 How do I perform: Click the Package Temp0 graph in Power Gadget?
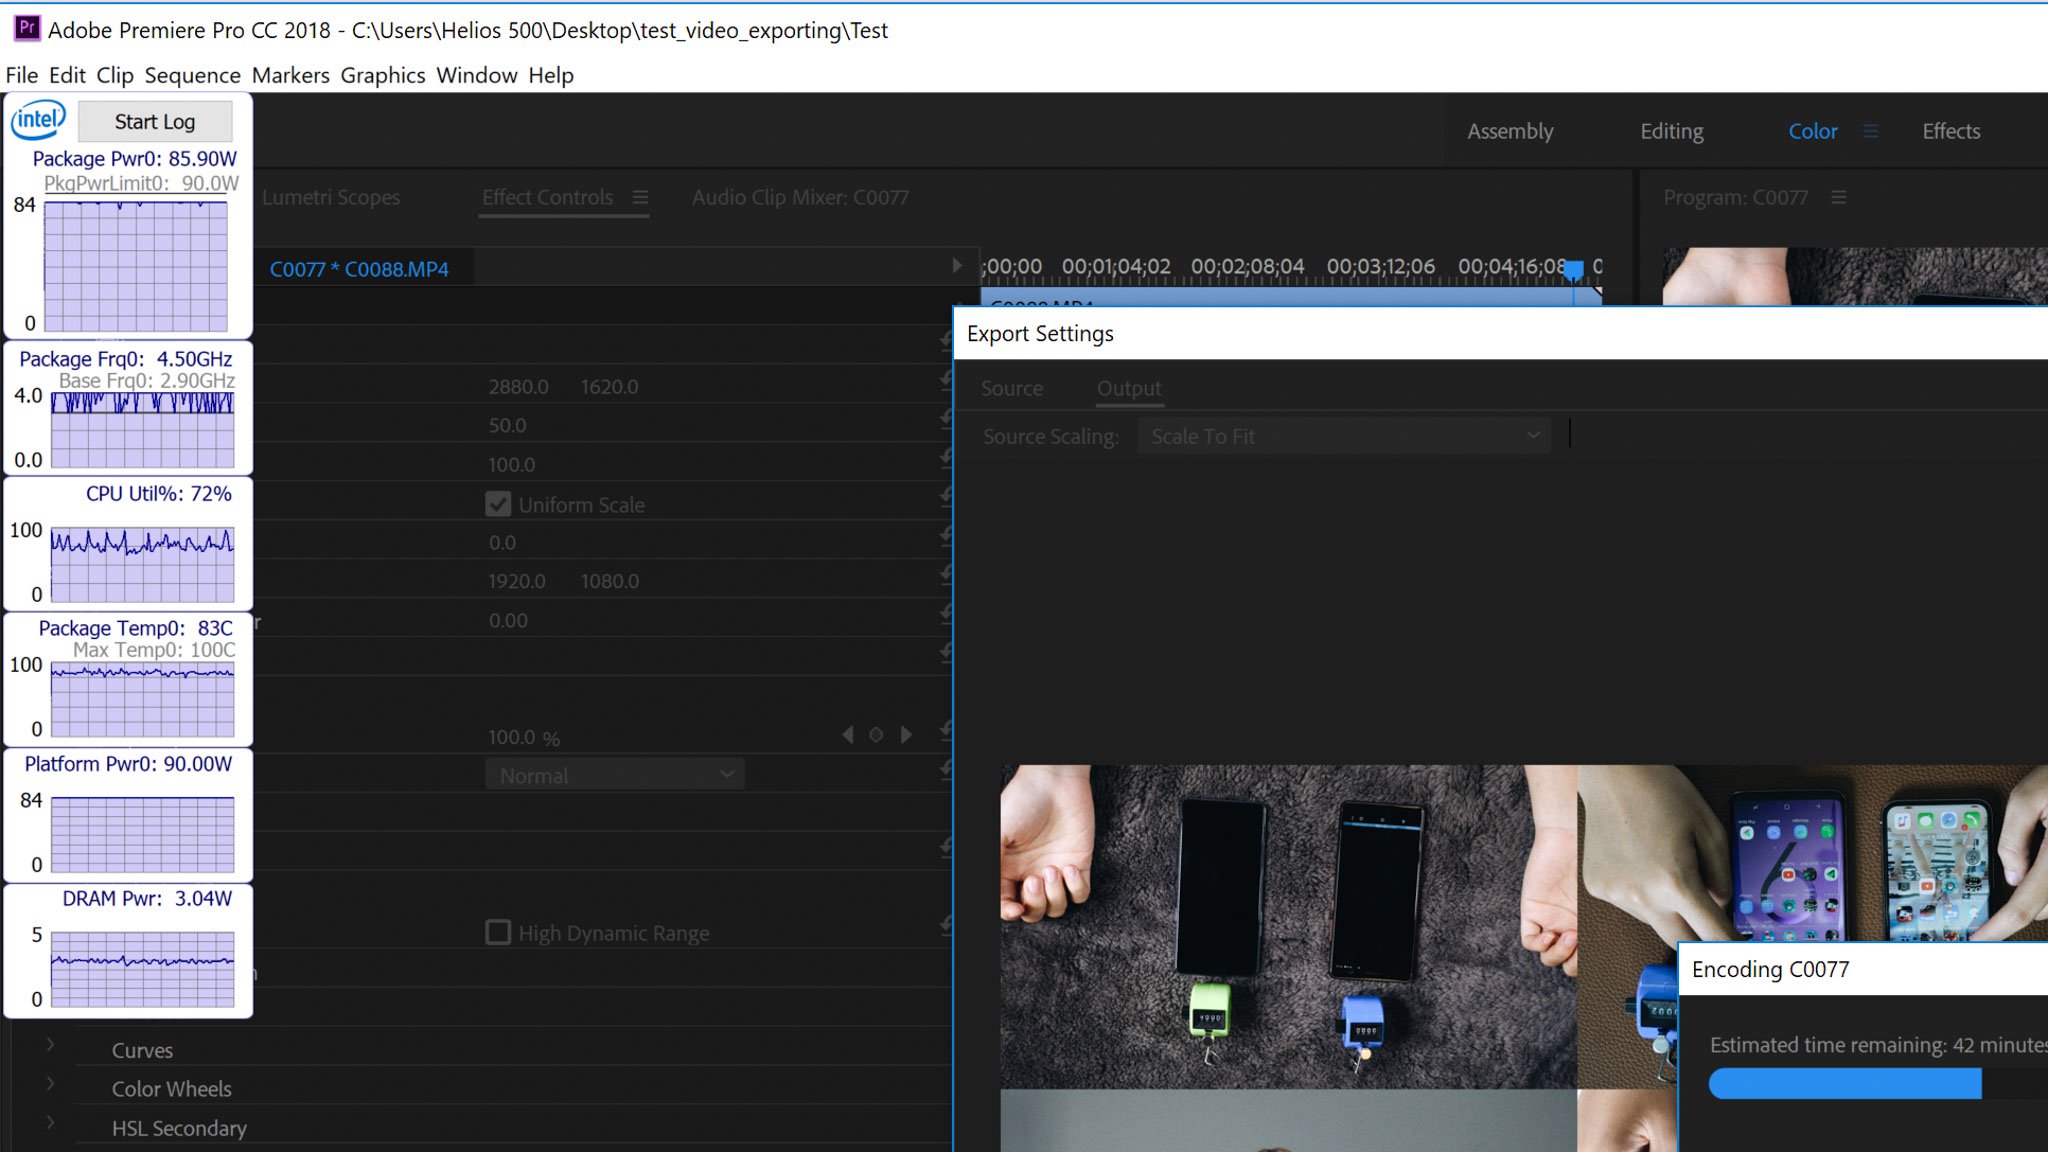tap(142, 700)
